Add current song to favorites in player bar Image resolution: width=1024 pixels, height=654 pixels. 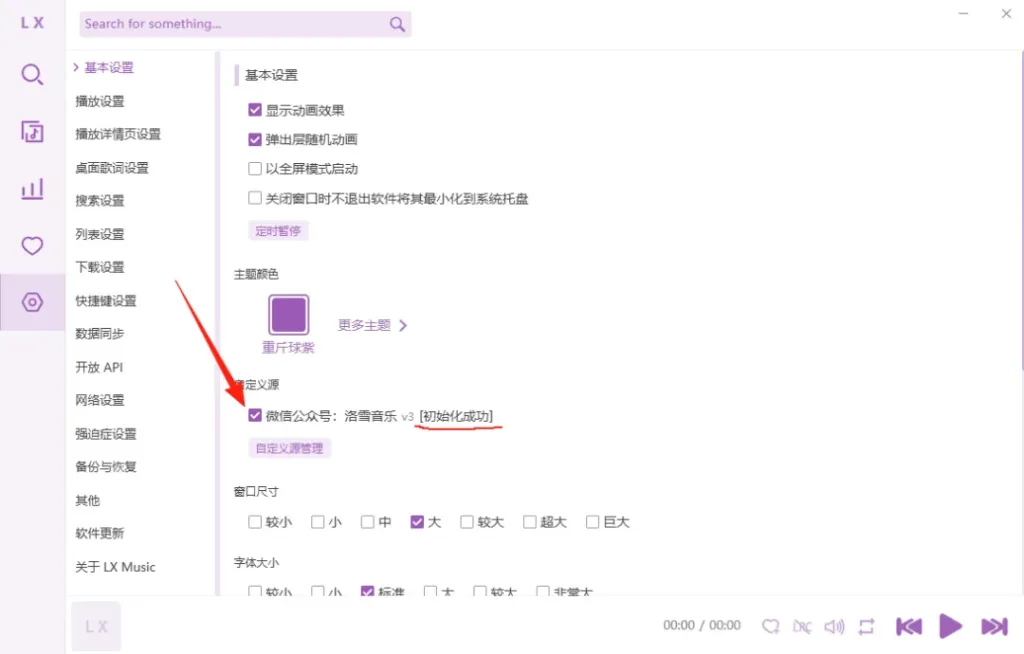[x=771, y=627]
